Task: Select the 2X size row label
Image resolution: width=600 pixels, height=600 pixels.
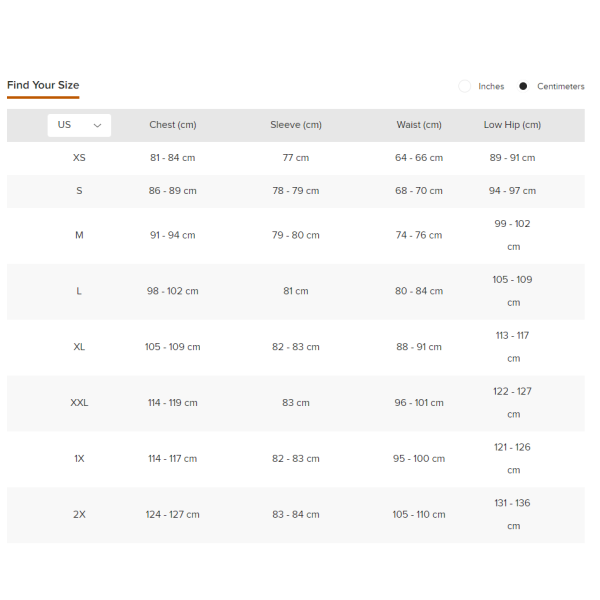Action: 79,515
